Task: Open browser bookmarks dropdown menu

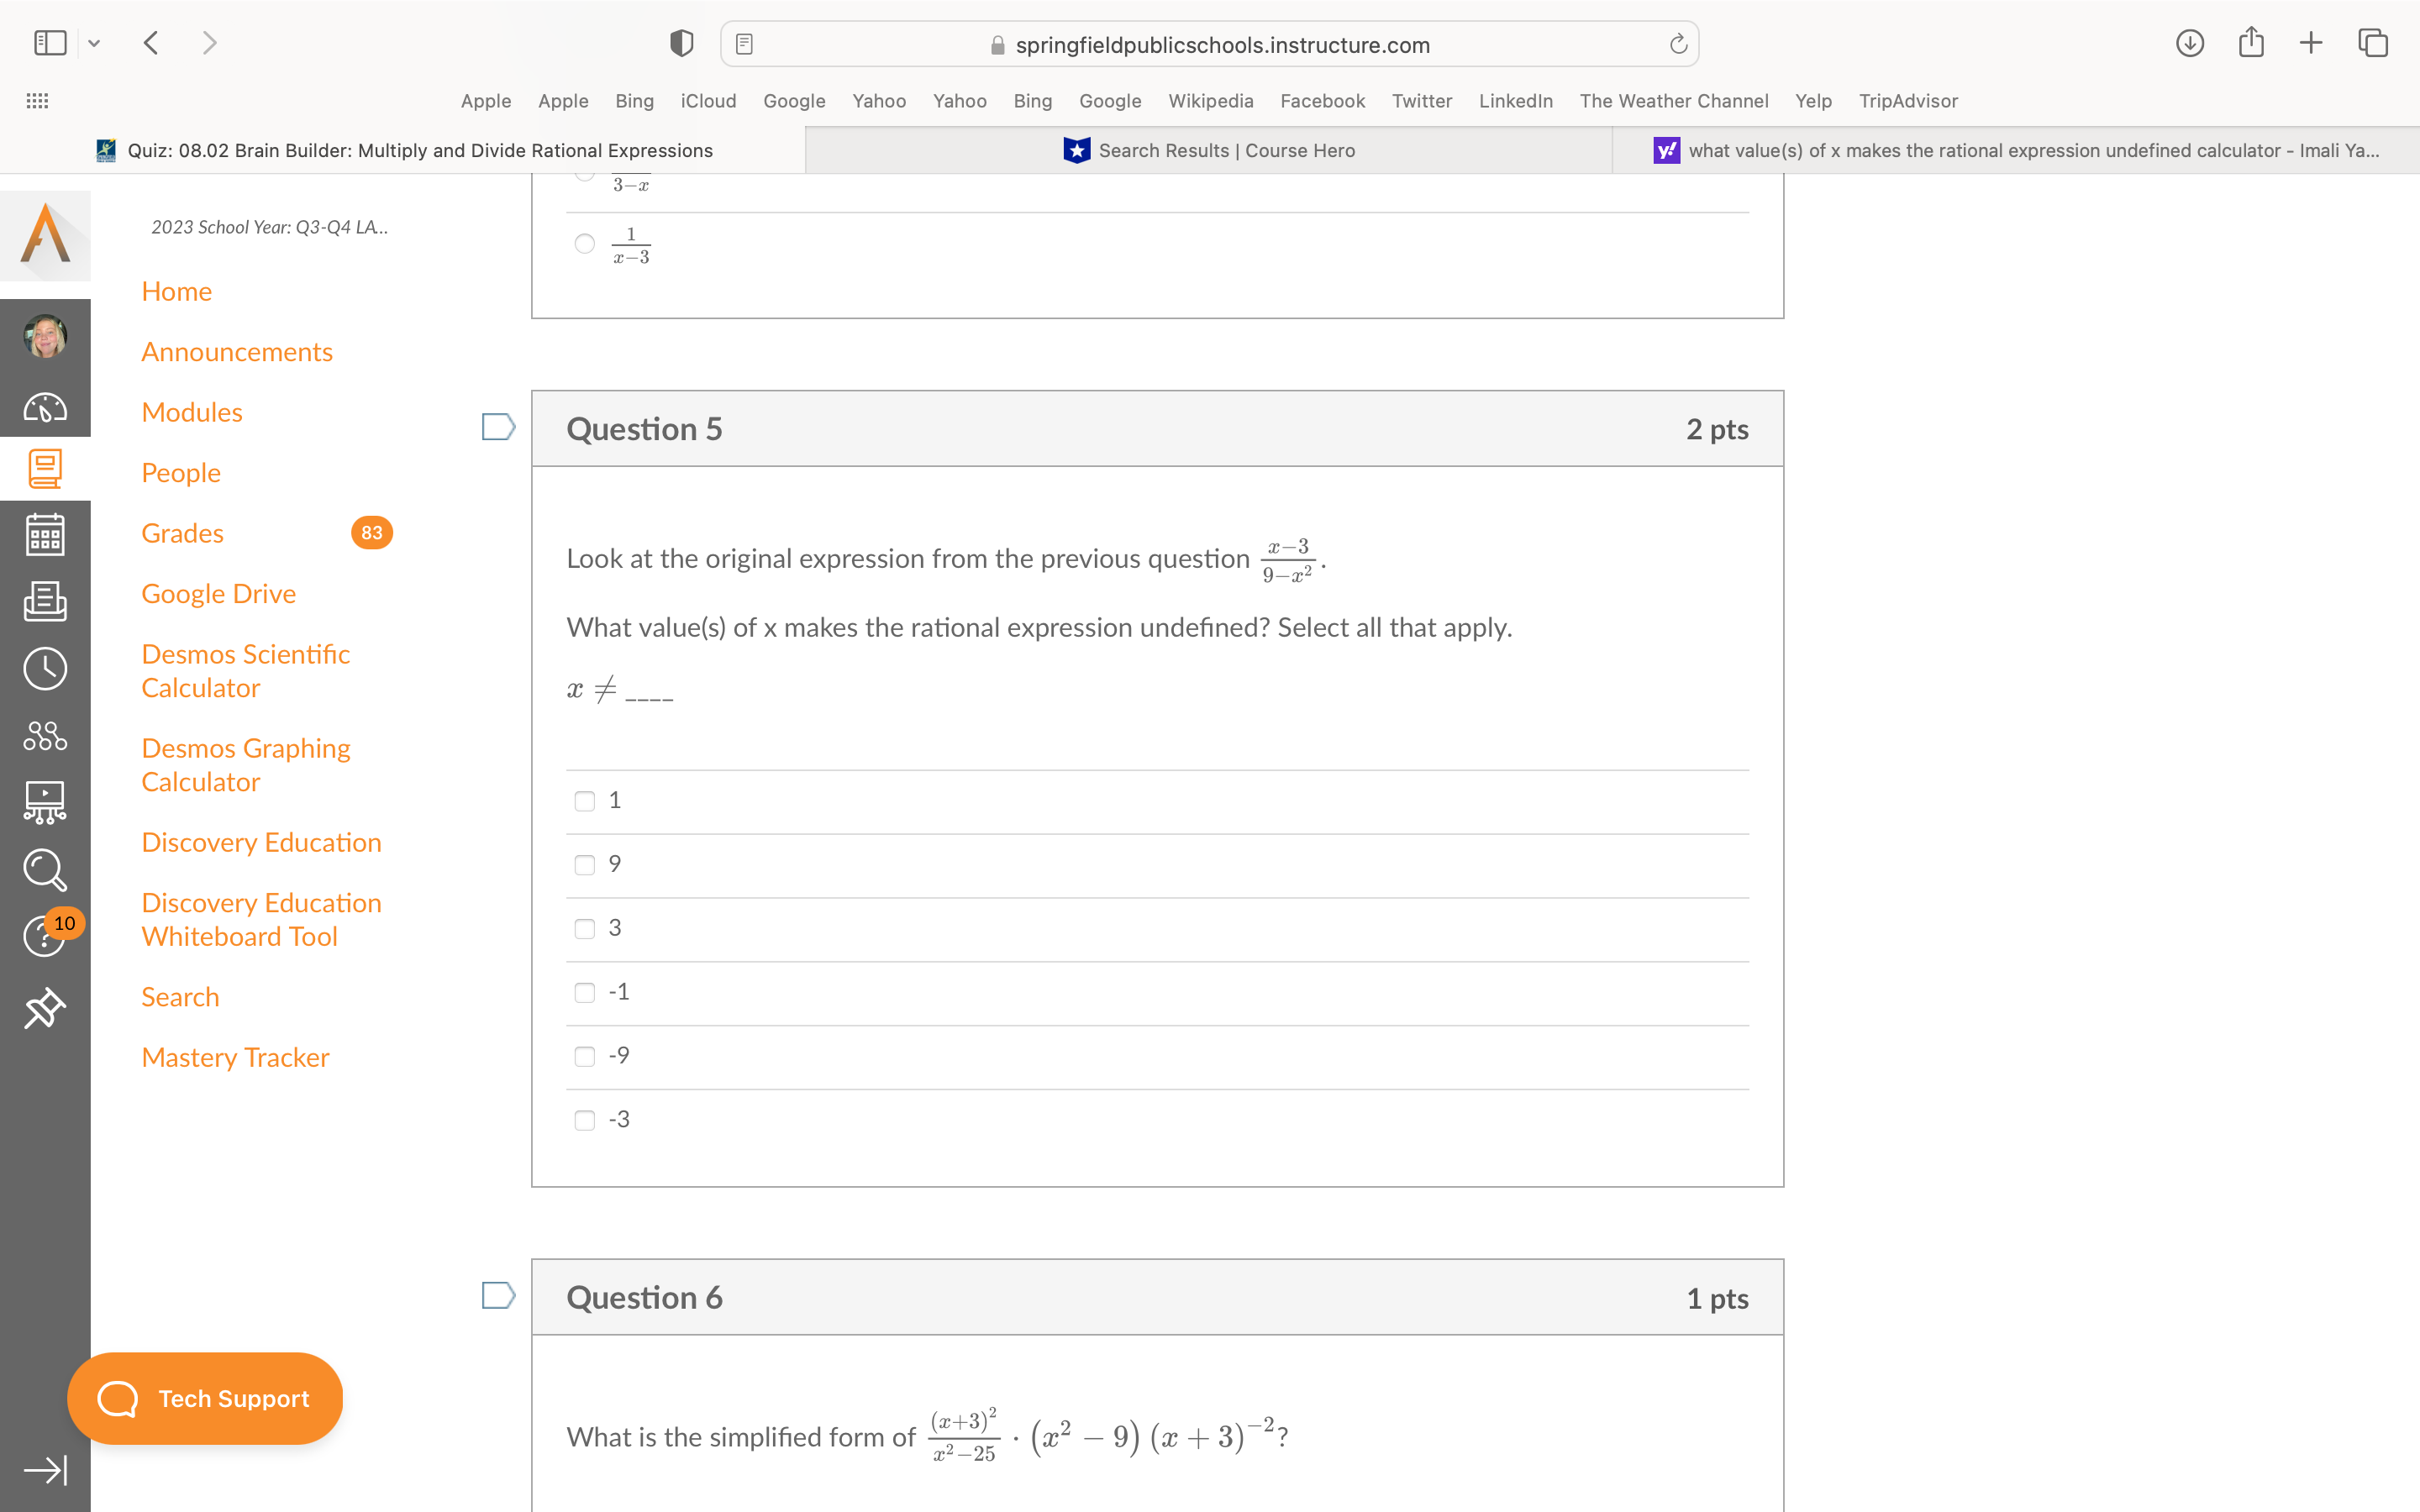Action: 96,44
